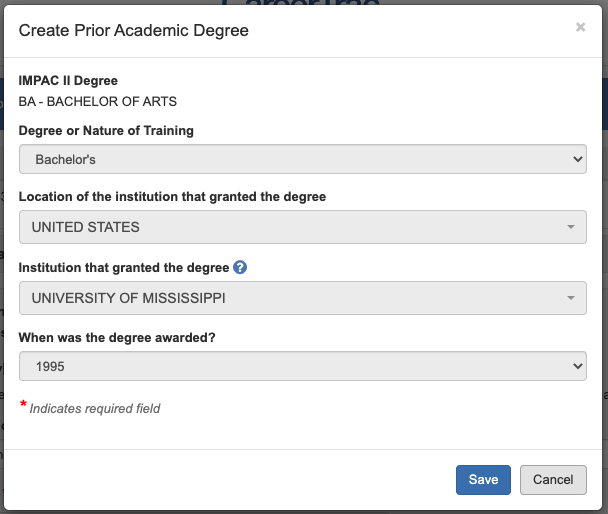Screen dimensions: 608x514
Task: Click the caret on UNIVERSITY OF MISSISSIPPI field
Action: point(571,298)
